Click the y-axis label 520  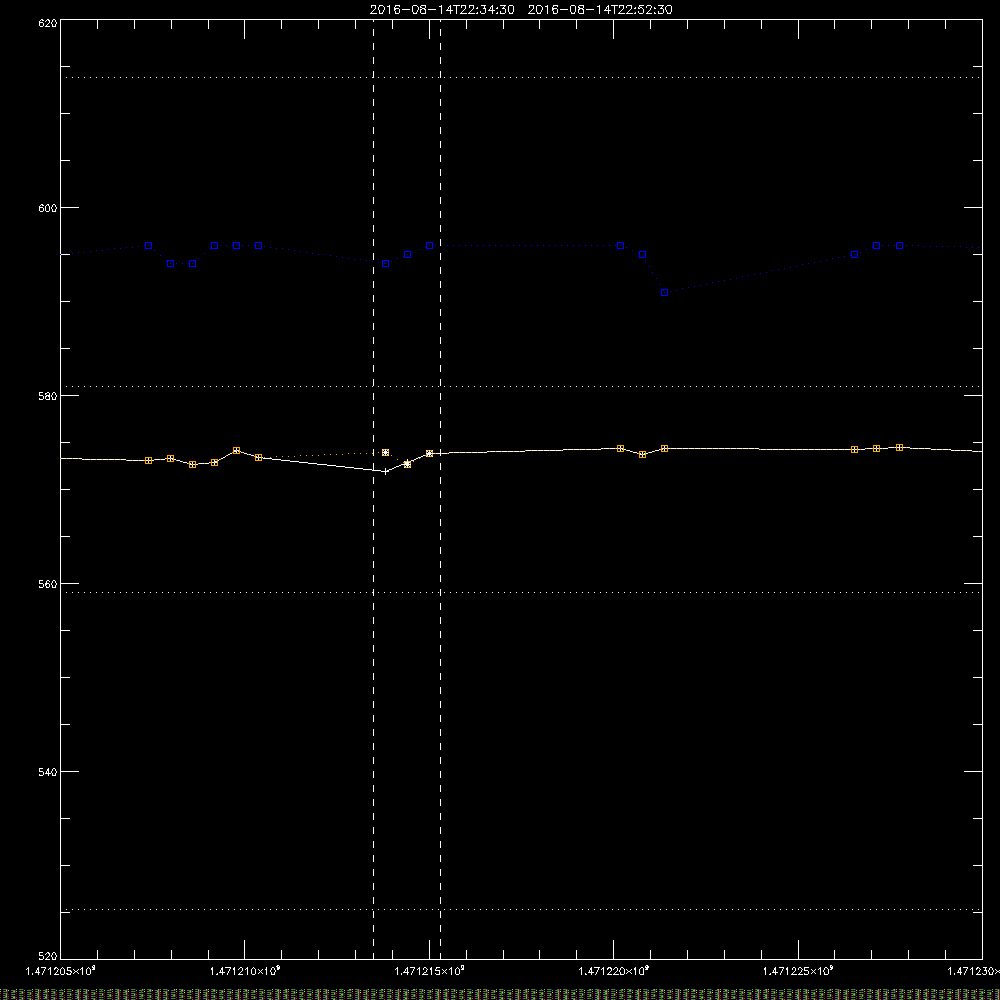pyautogui.click(x=48, y=956)
